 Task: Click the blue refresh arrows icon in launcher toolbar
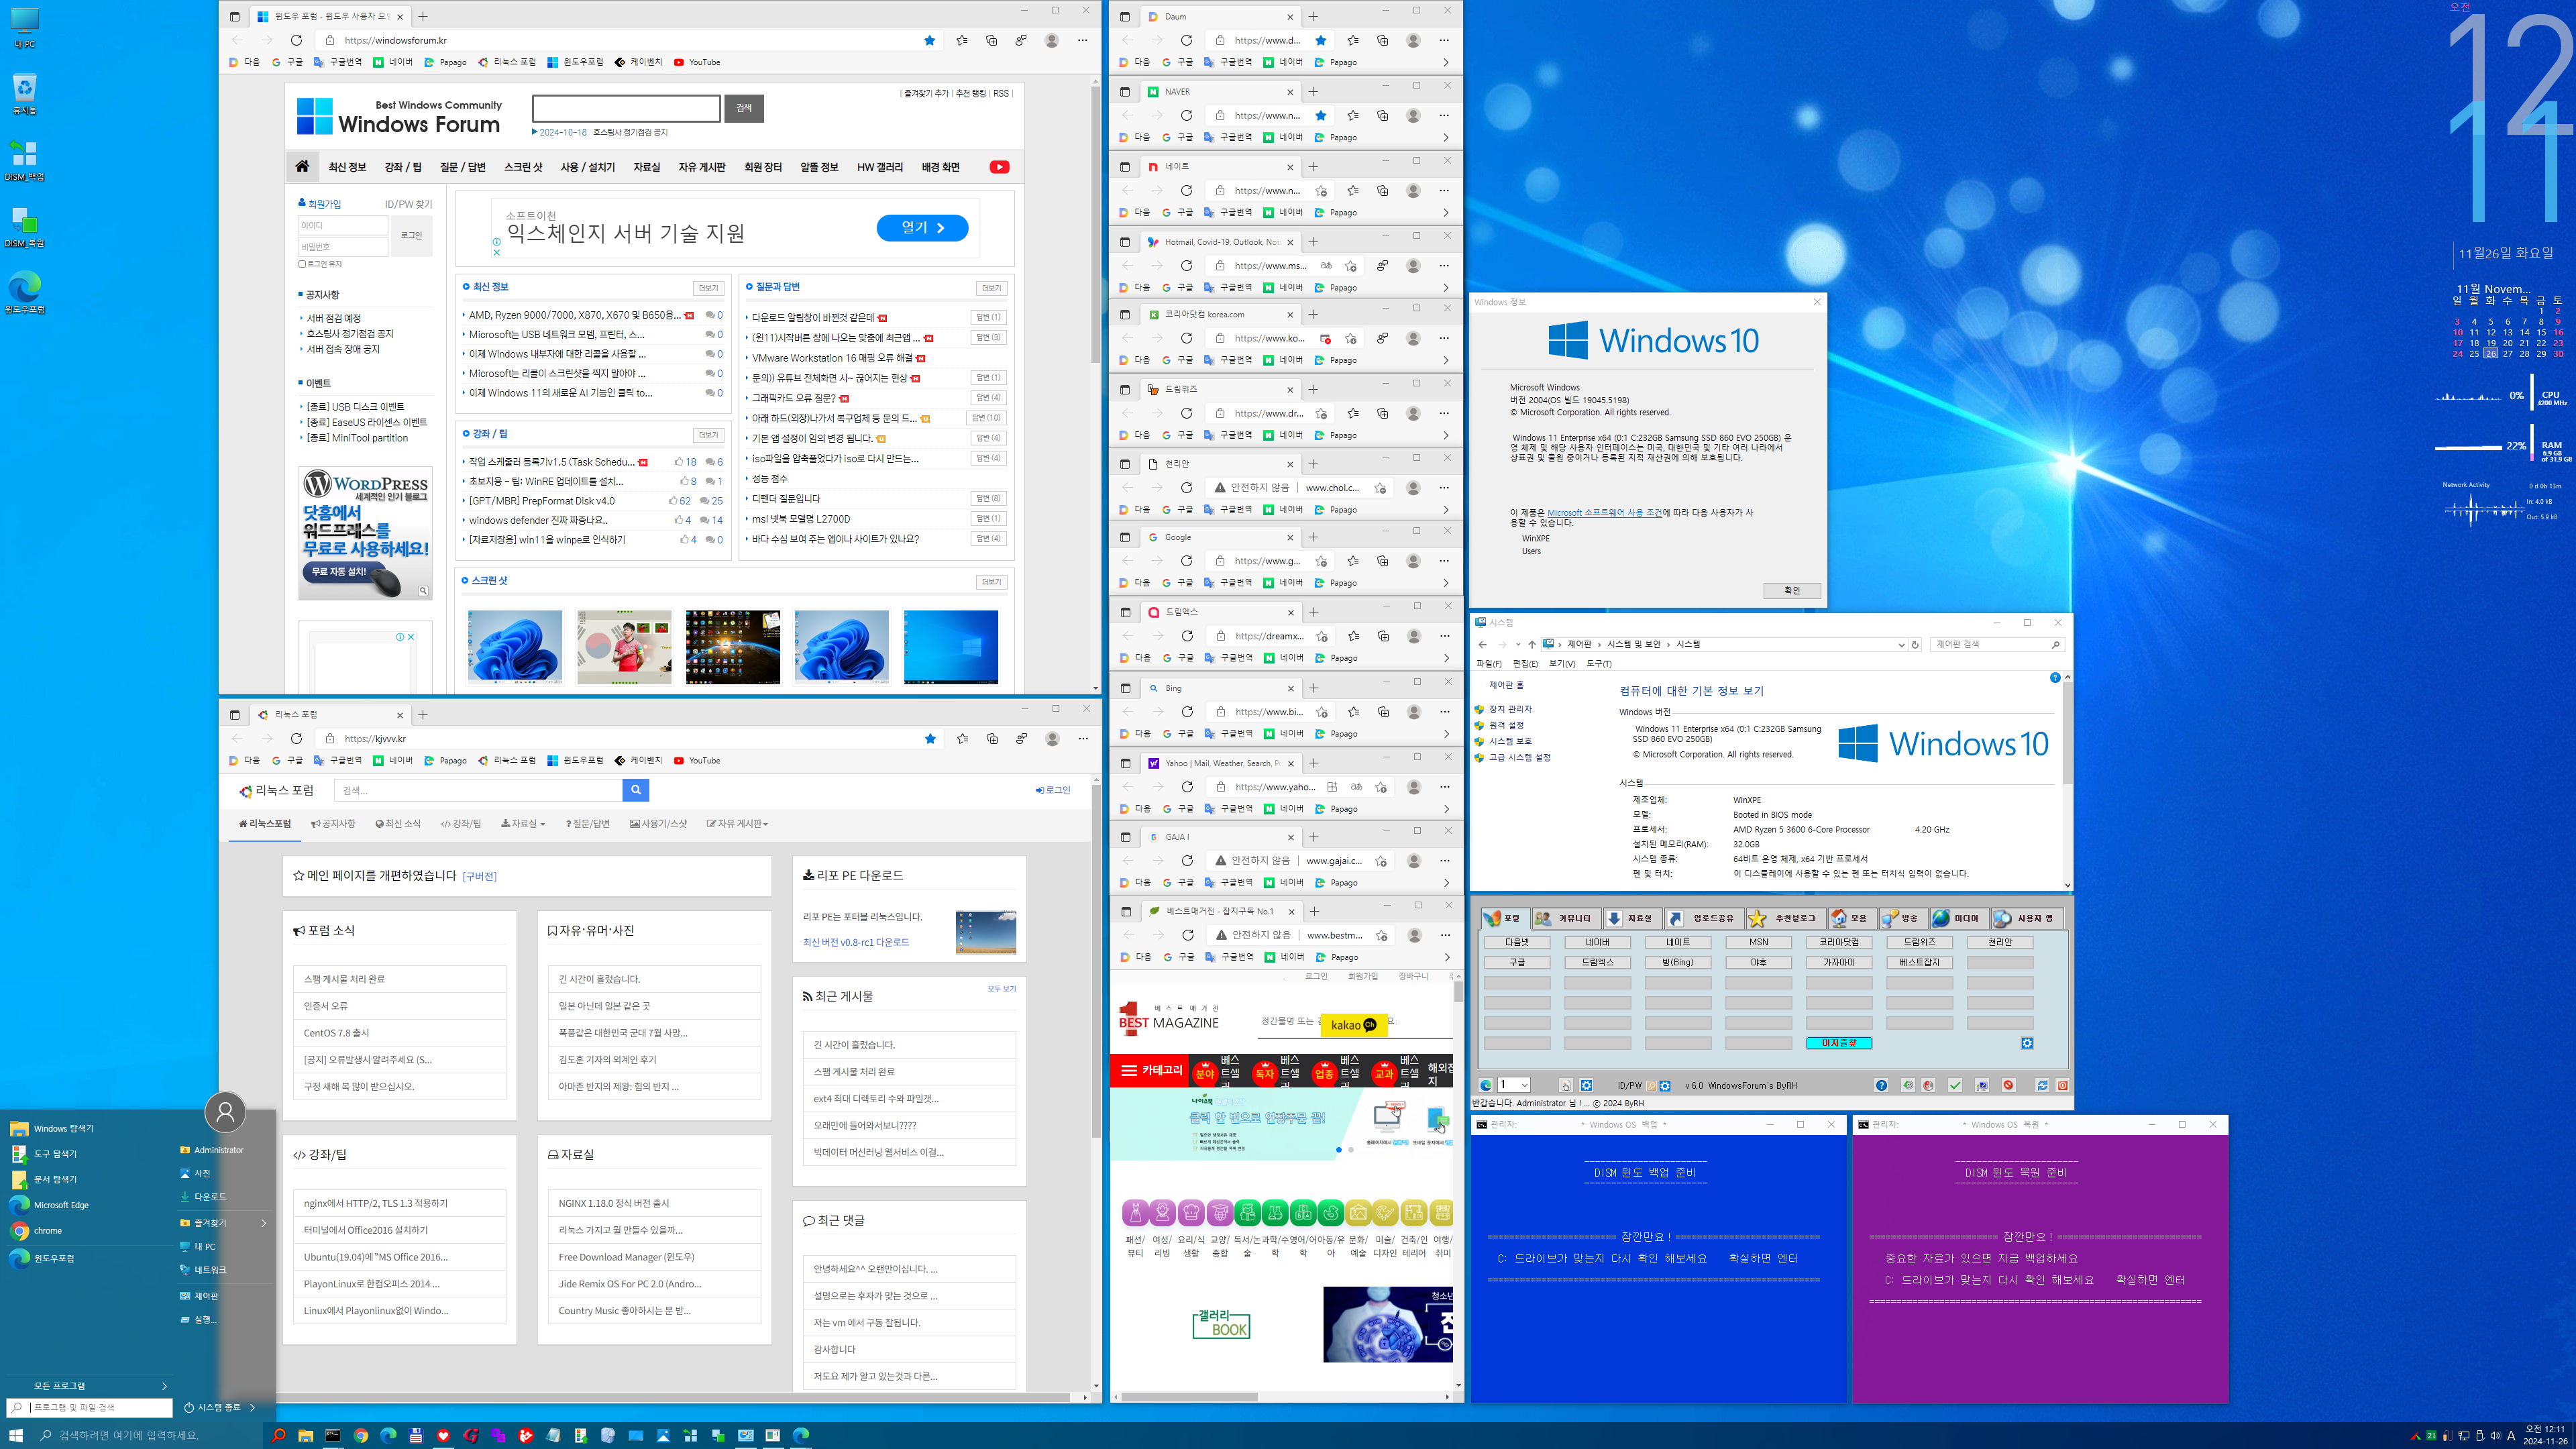click(2043, 1085)
